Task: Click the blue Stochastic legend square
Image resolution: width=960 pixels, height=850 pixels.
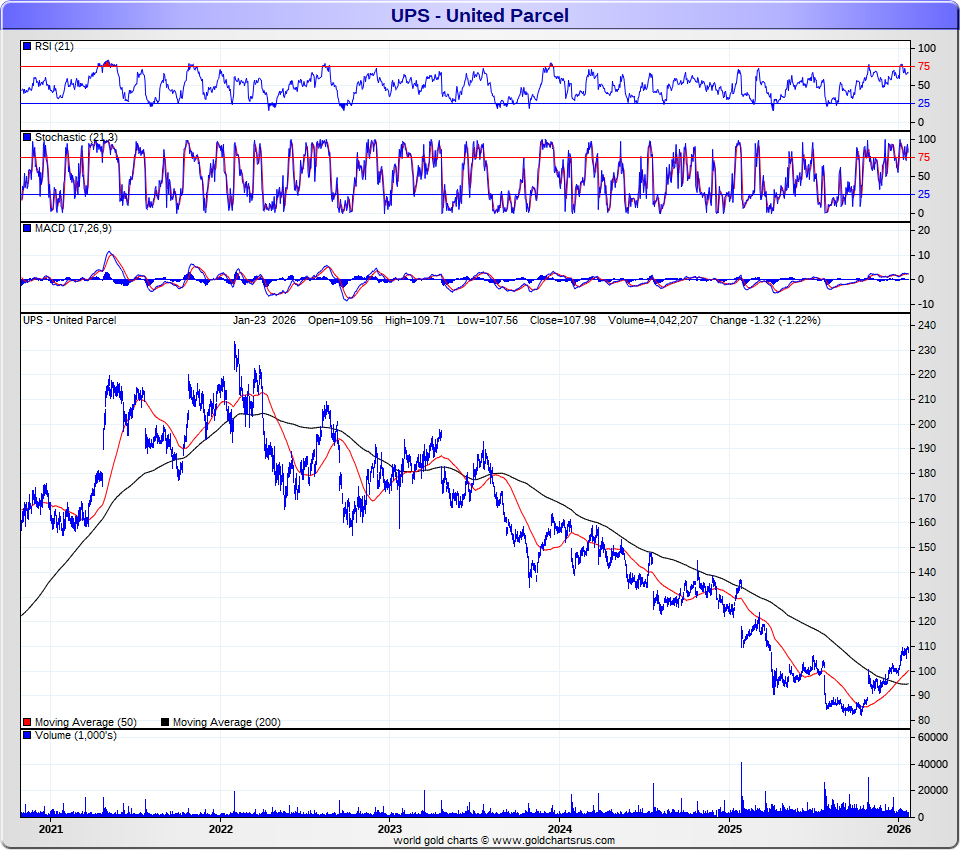Action: 27,137
